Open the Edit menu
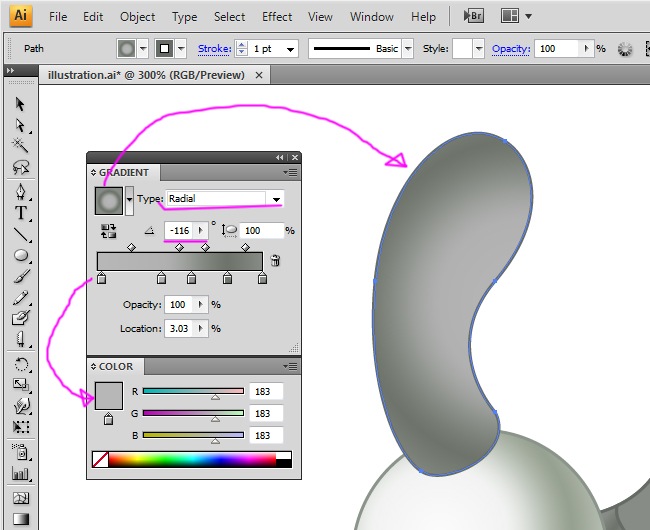 coord(93,17)
